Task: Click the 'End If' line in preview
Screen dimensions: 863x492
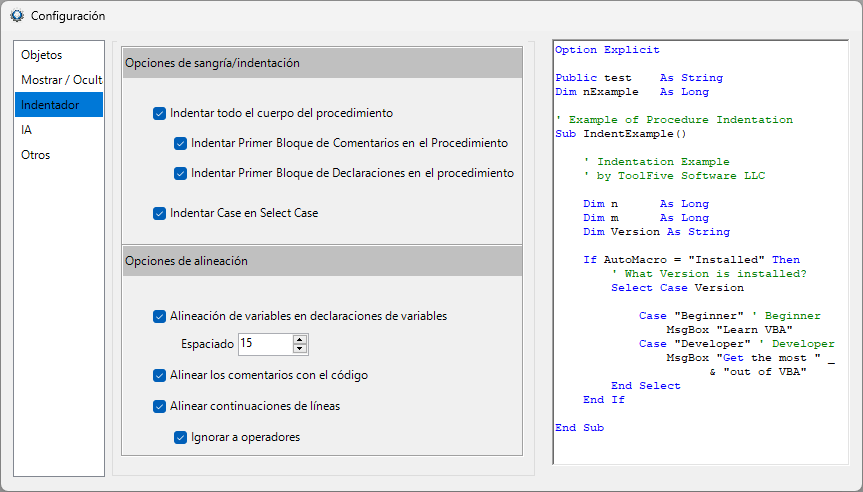Action: (604, 400)
